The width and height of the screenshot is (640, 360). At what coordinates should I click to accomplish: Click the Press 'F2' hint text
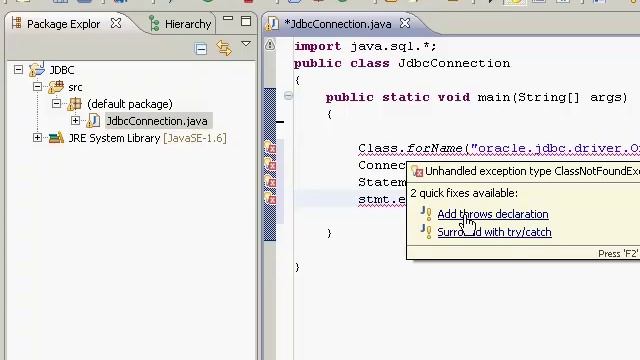click(x=618, y=254)
